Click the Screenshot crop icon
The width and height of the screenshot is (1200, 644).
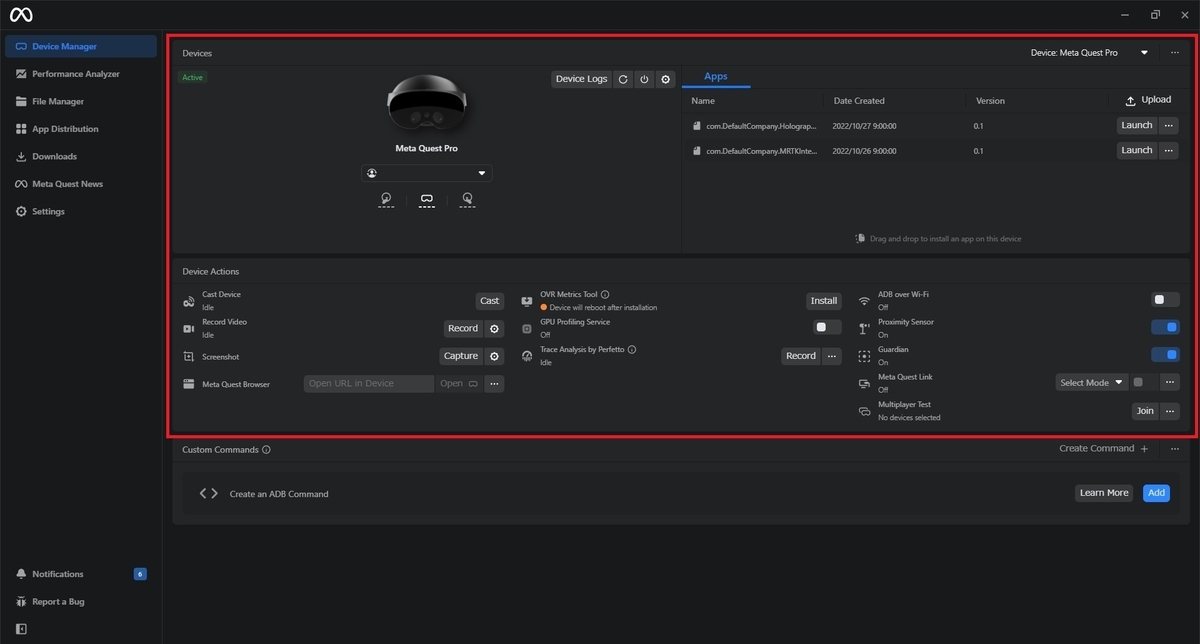pos(189,356)
